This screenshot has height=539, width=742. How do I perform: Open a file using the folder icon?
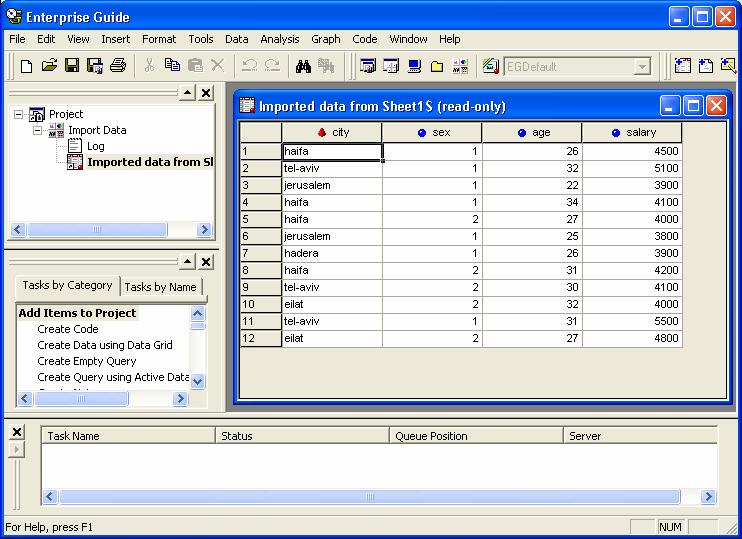click(49, 66)
